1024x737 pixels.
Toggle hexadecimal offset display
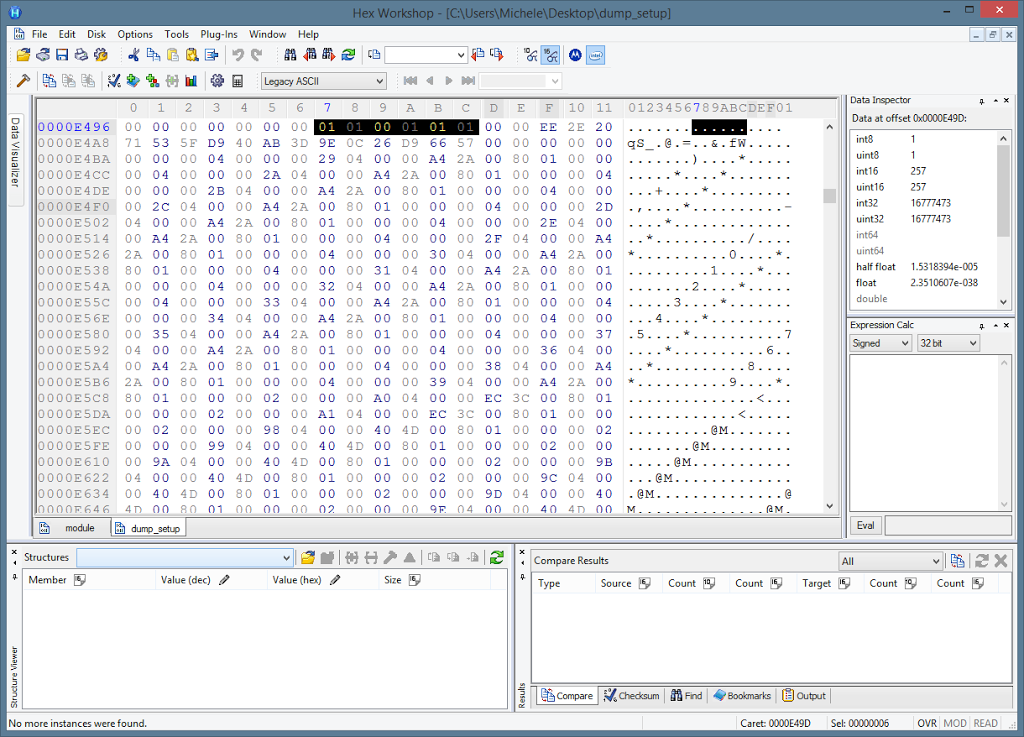tap(550, 55)
